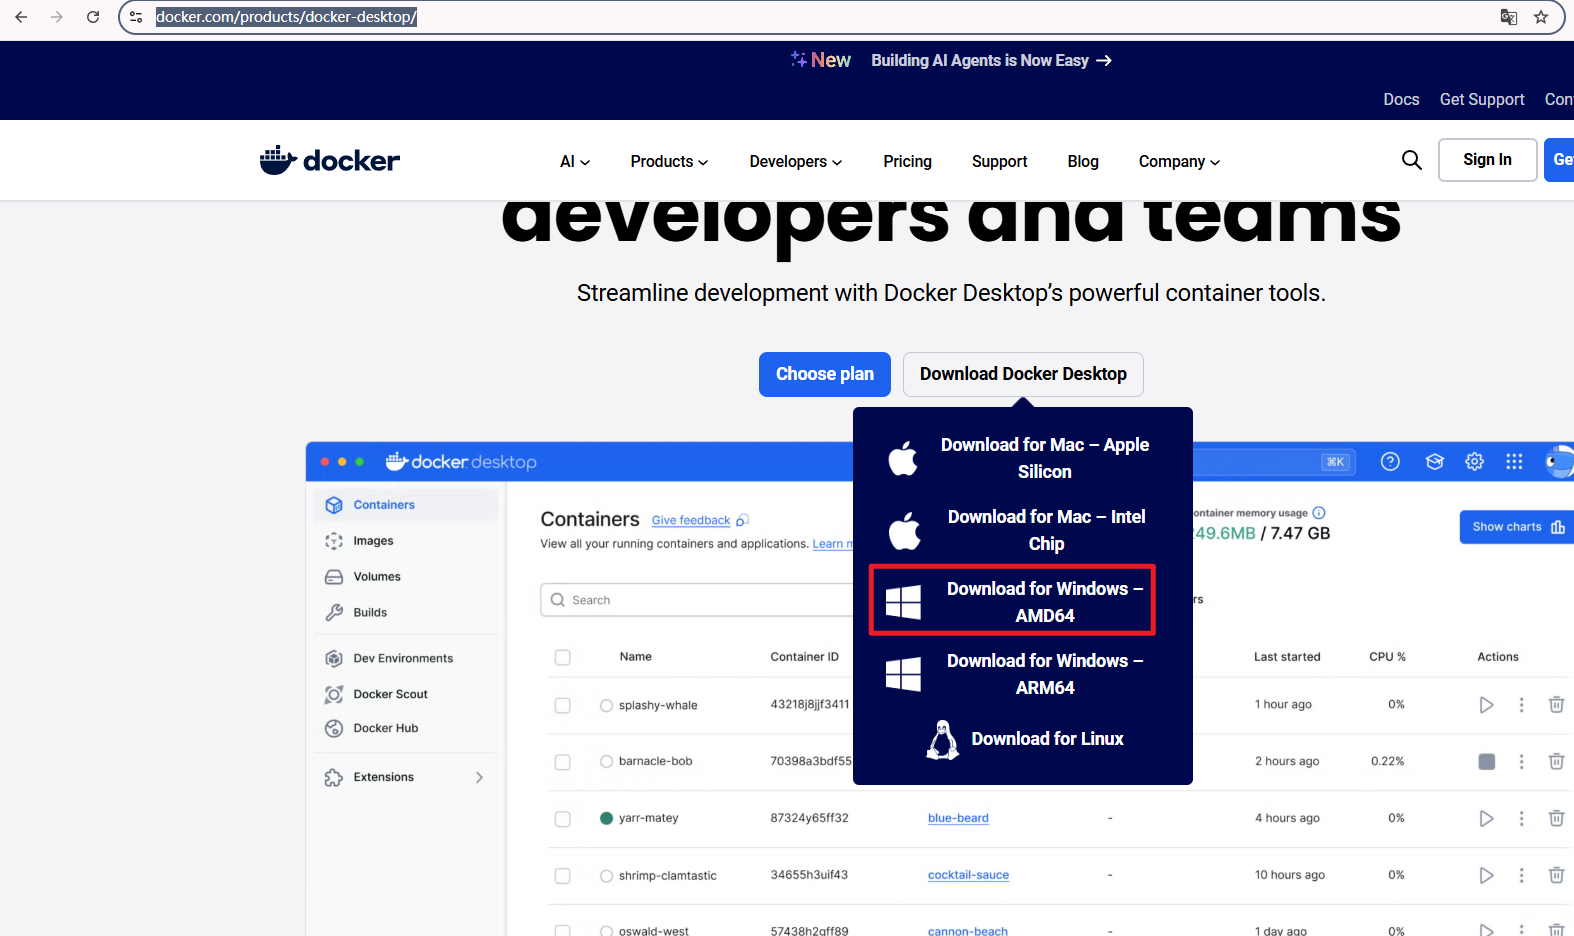Check the shrimp-clamtastic row checkbox
Viewport: 1574px width, 936px height.
(563, 876)
